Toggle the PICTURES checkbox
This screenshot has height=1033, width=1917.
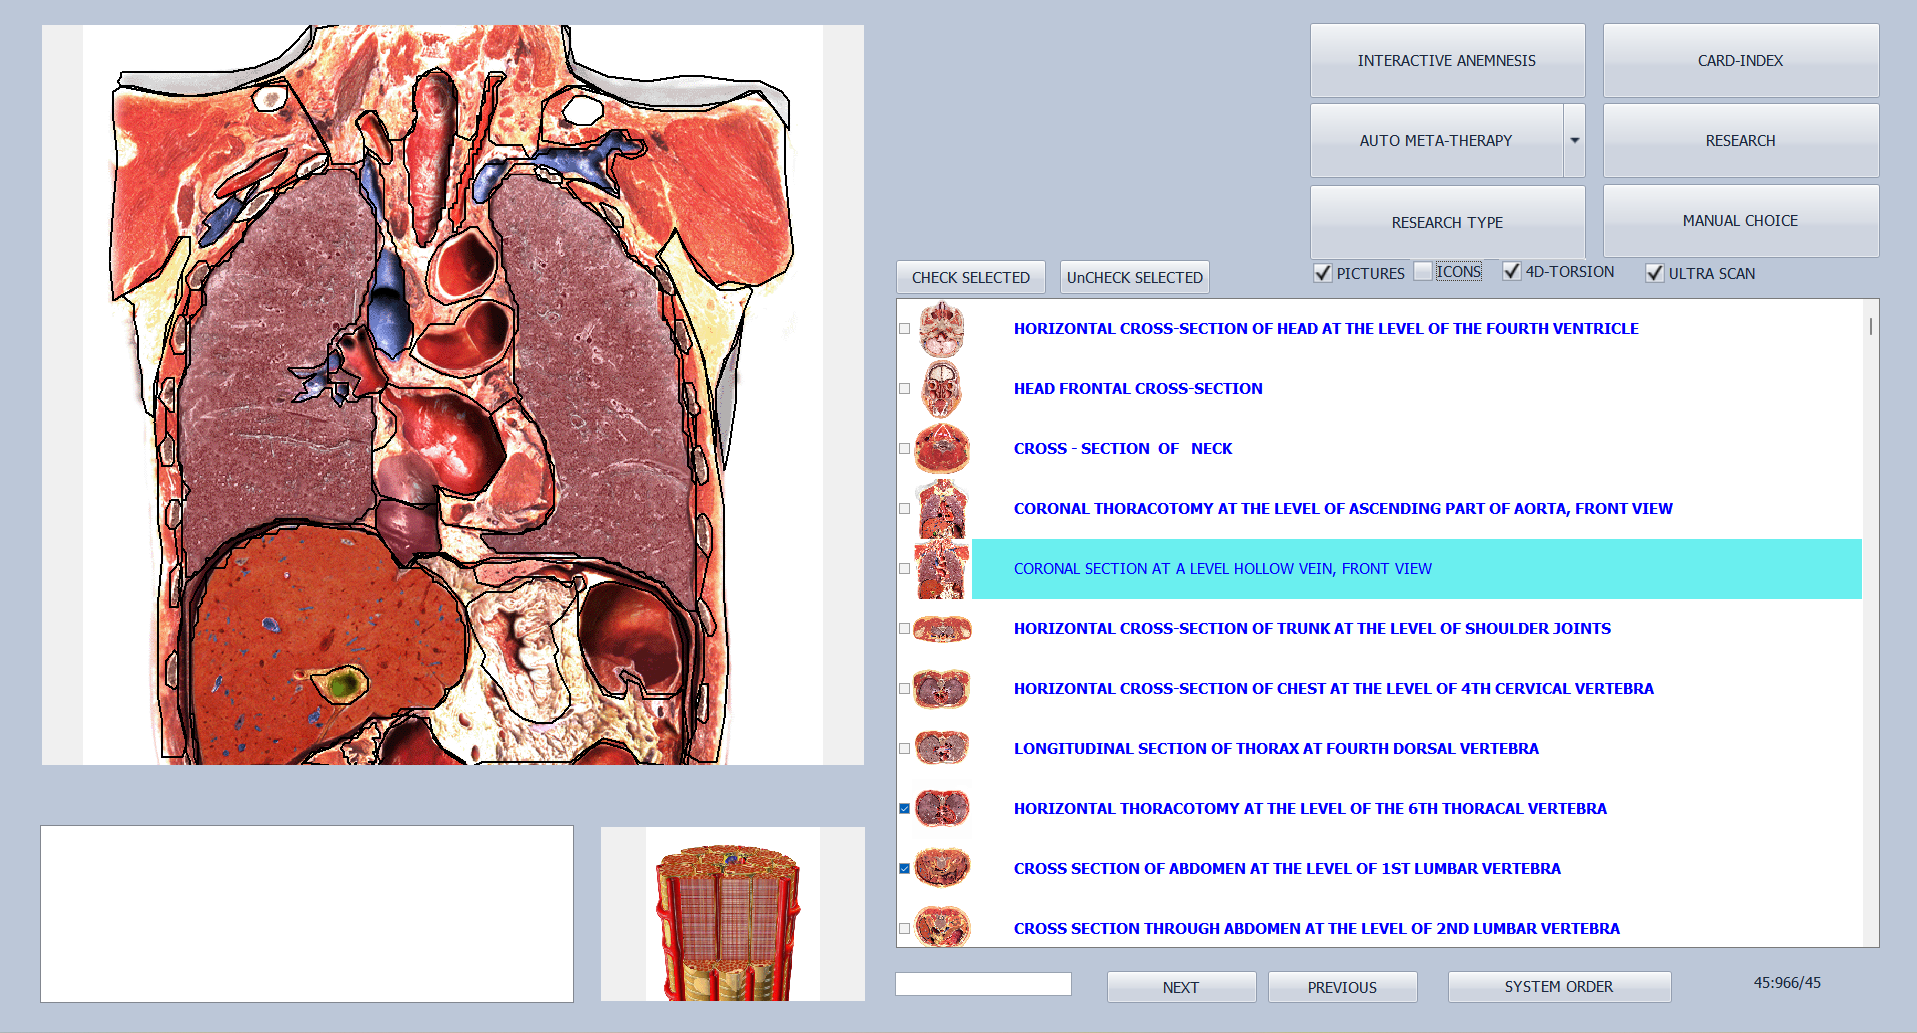pos(1322,273)
